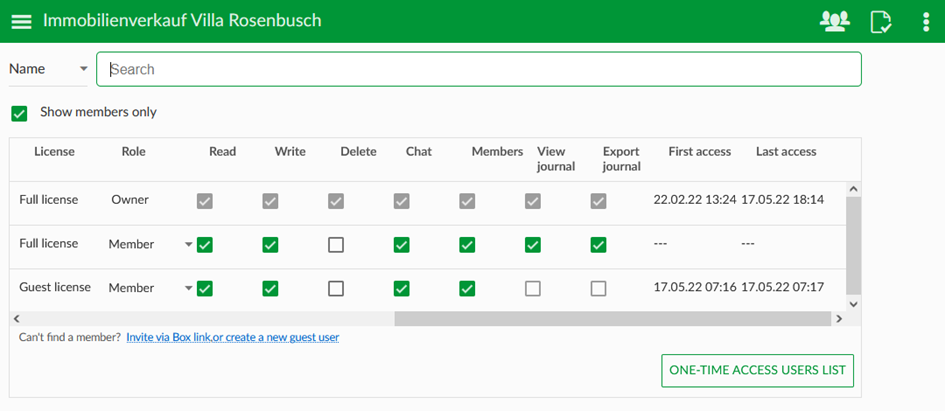The height and width of the screenshot is (411, 945).
Task: Click table scroll down arrow
Action: click(x=852, y=304)
